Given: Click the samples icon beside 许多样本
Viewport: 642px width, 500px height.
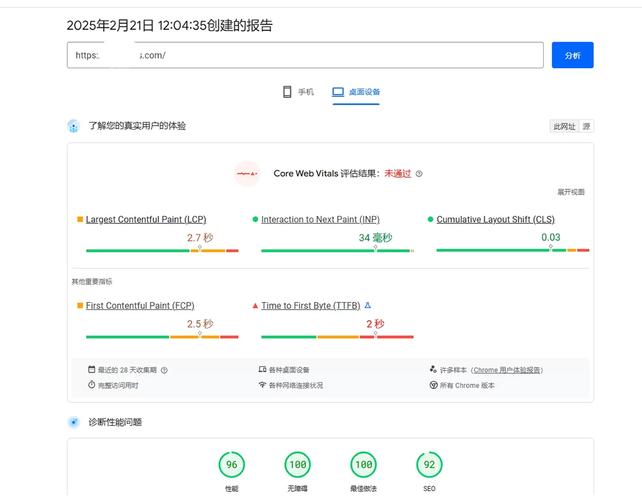Looking at the screenshot, I should point(433,369).
